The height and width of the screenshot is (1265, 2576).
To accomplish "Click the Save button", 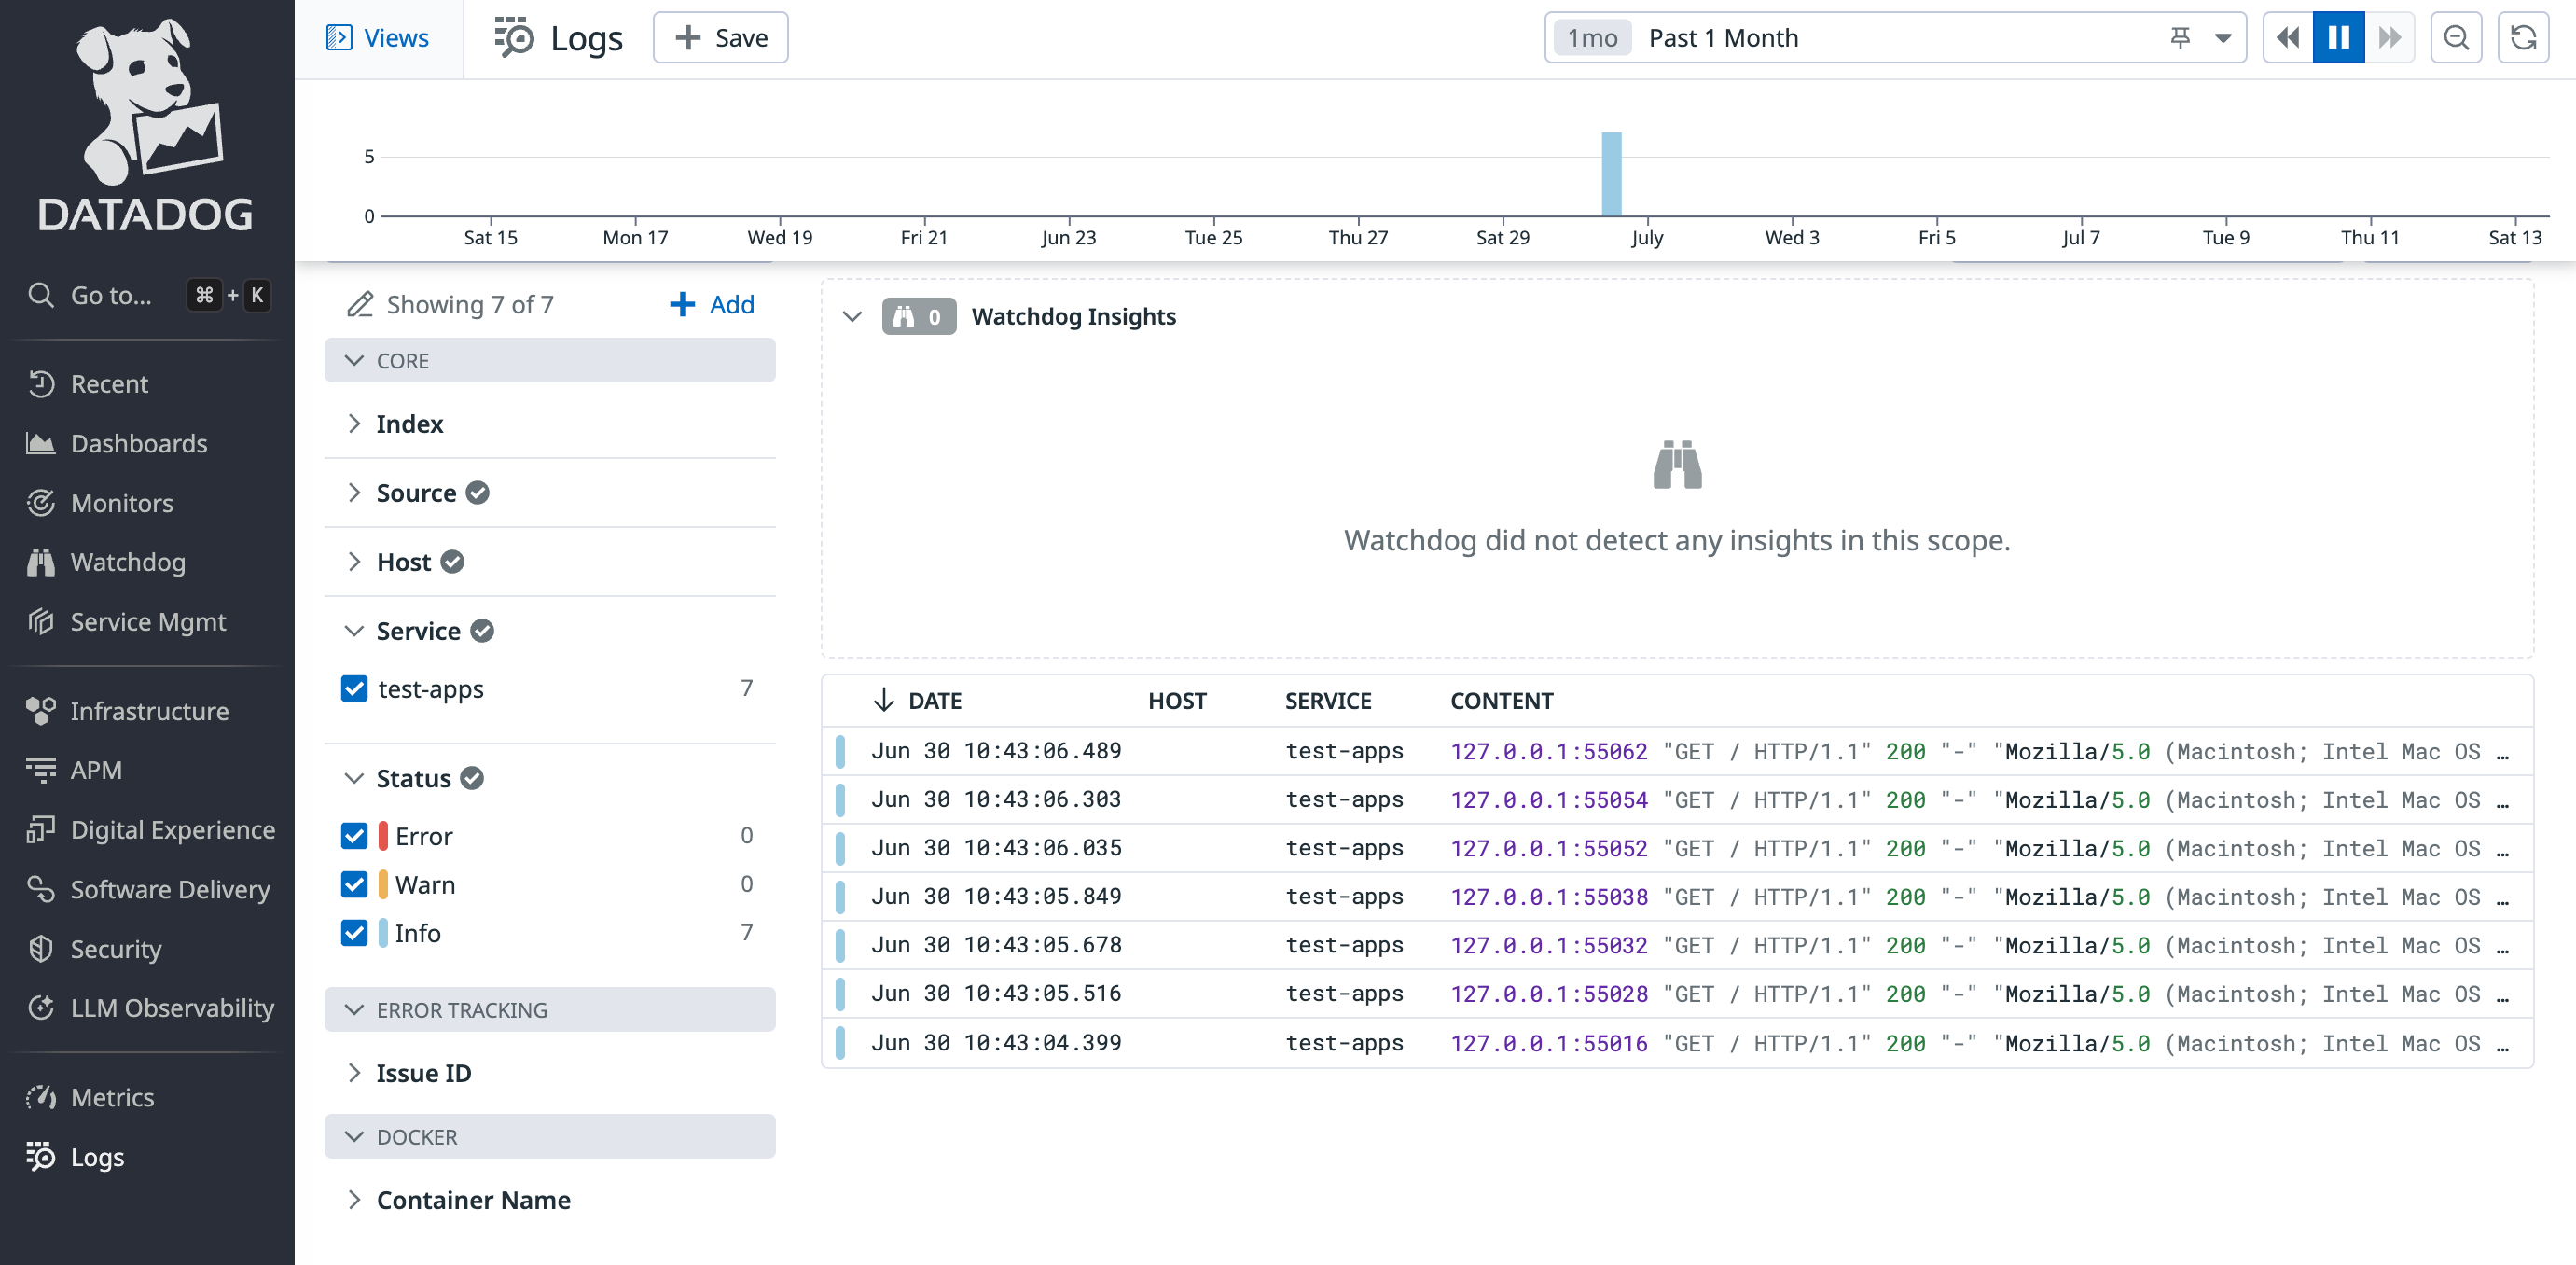I will (720, 38).
